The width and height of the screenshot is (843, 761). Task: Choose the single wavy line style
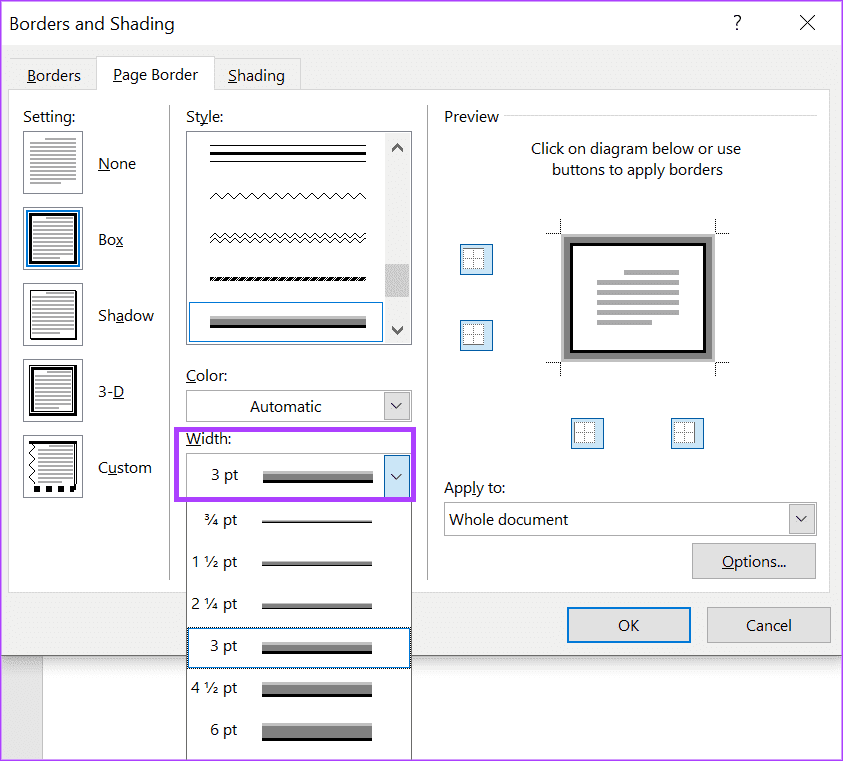pyautogui.click(x=288, y=196)
